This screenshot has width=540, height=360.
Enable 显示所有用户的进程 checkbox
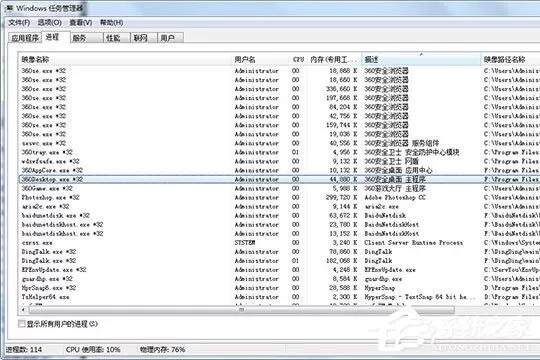pos(22,323)
